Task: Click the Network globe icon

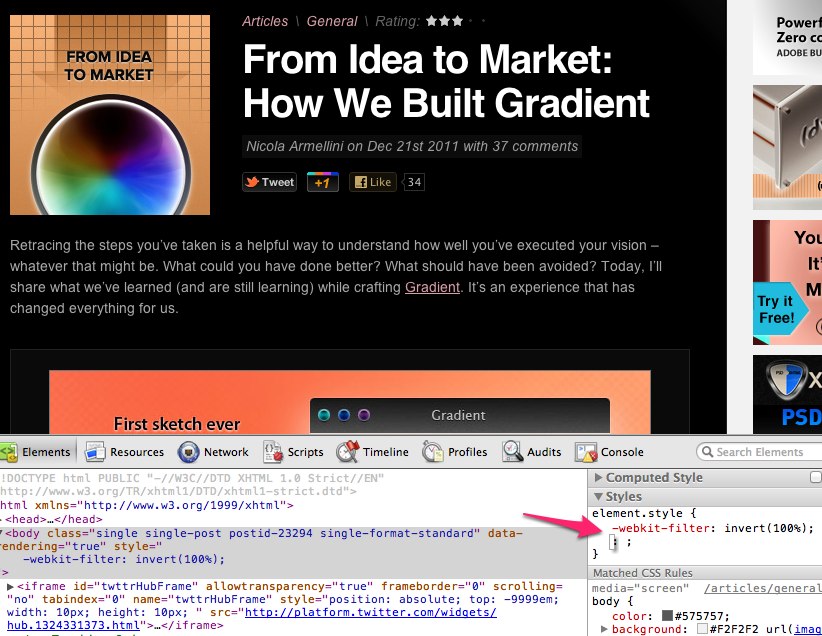Action: pyautogui.click(x=188, y=452)
